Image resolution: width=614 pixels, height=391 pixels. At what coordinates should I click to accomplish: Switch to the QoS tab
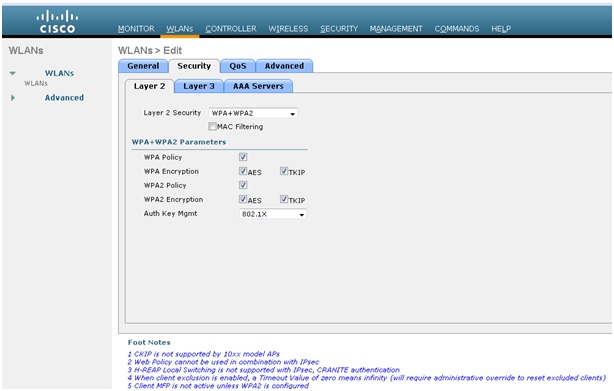(238, 66)
